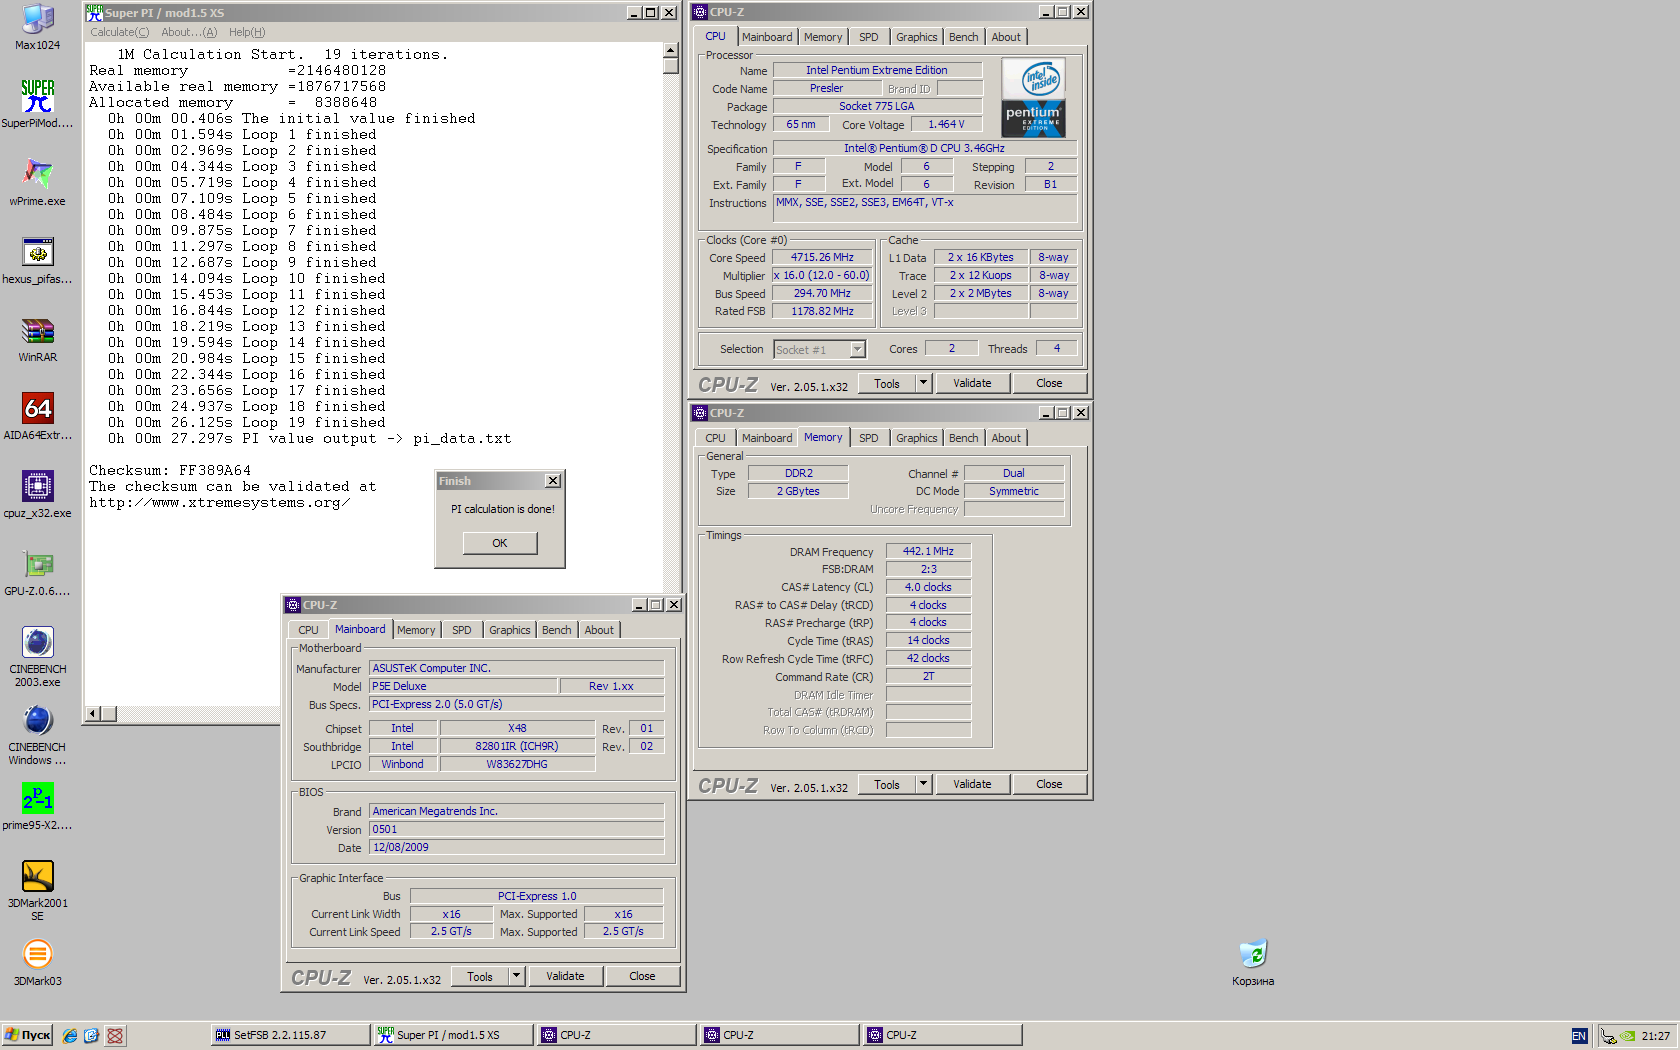The height and width of the screenshot is (1050, 1680).
Task: Click Close in memory CPU-Z window
Action: [1049, 784]
